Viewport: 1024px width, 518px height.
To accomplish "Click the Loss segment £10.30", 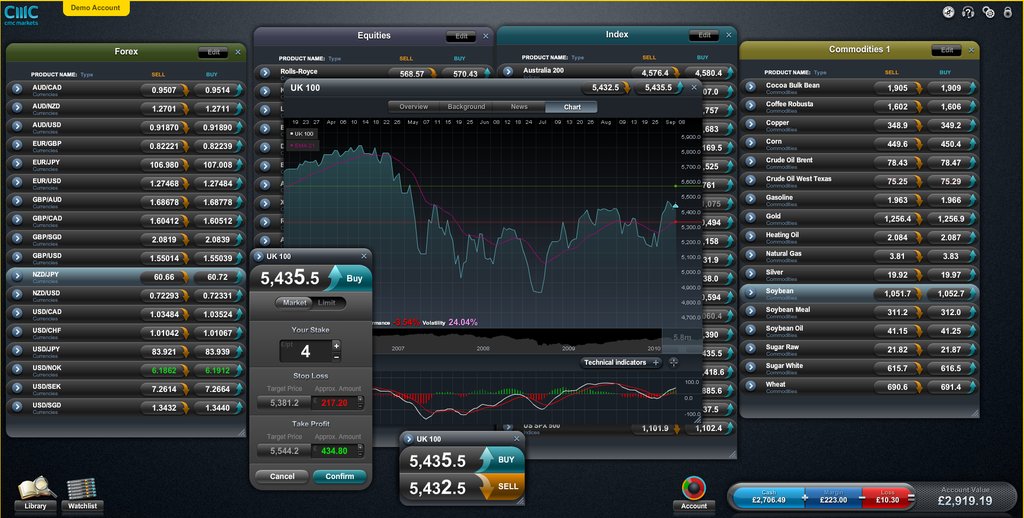I will click(x=886, y=498).
